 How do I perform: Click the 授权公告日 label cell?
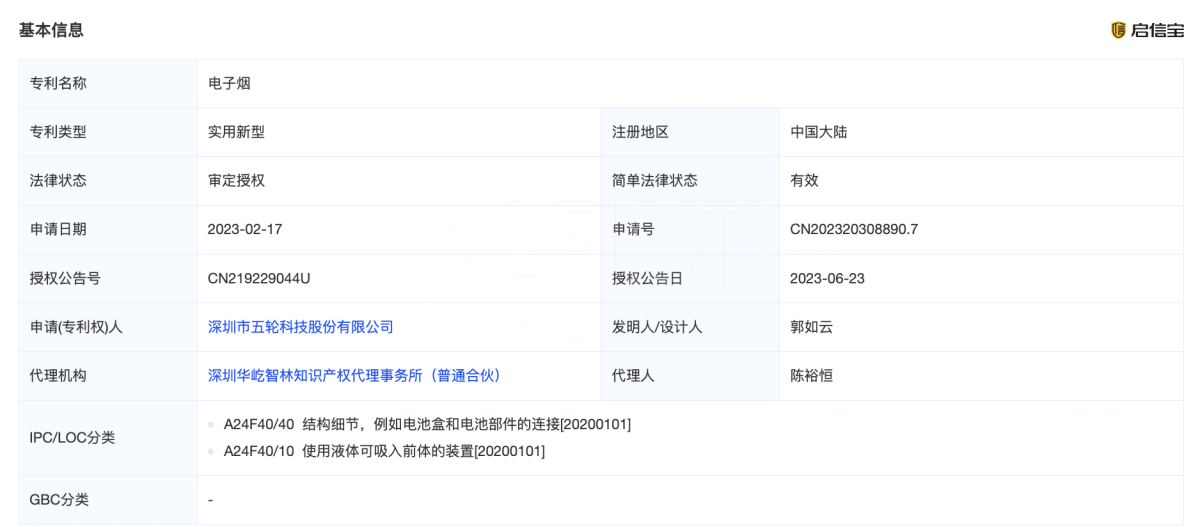click(x=690, y=279)
